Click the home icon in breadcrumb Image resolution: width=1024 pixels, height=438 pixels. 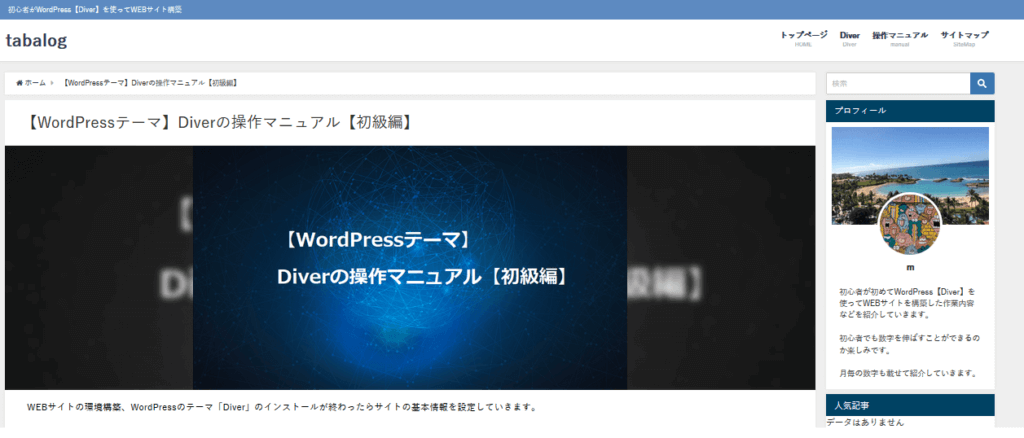(19, 83)
